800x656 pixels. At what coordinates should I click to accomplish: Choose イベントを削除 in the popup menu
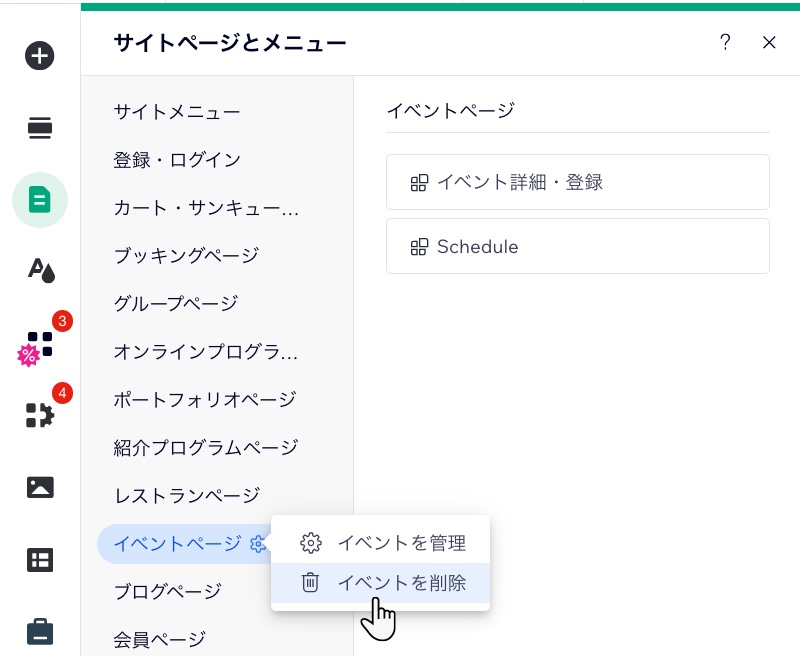coord(402,582)
